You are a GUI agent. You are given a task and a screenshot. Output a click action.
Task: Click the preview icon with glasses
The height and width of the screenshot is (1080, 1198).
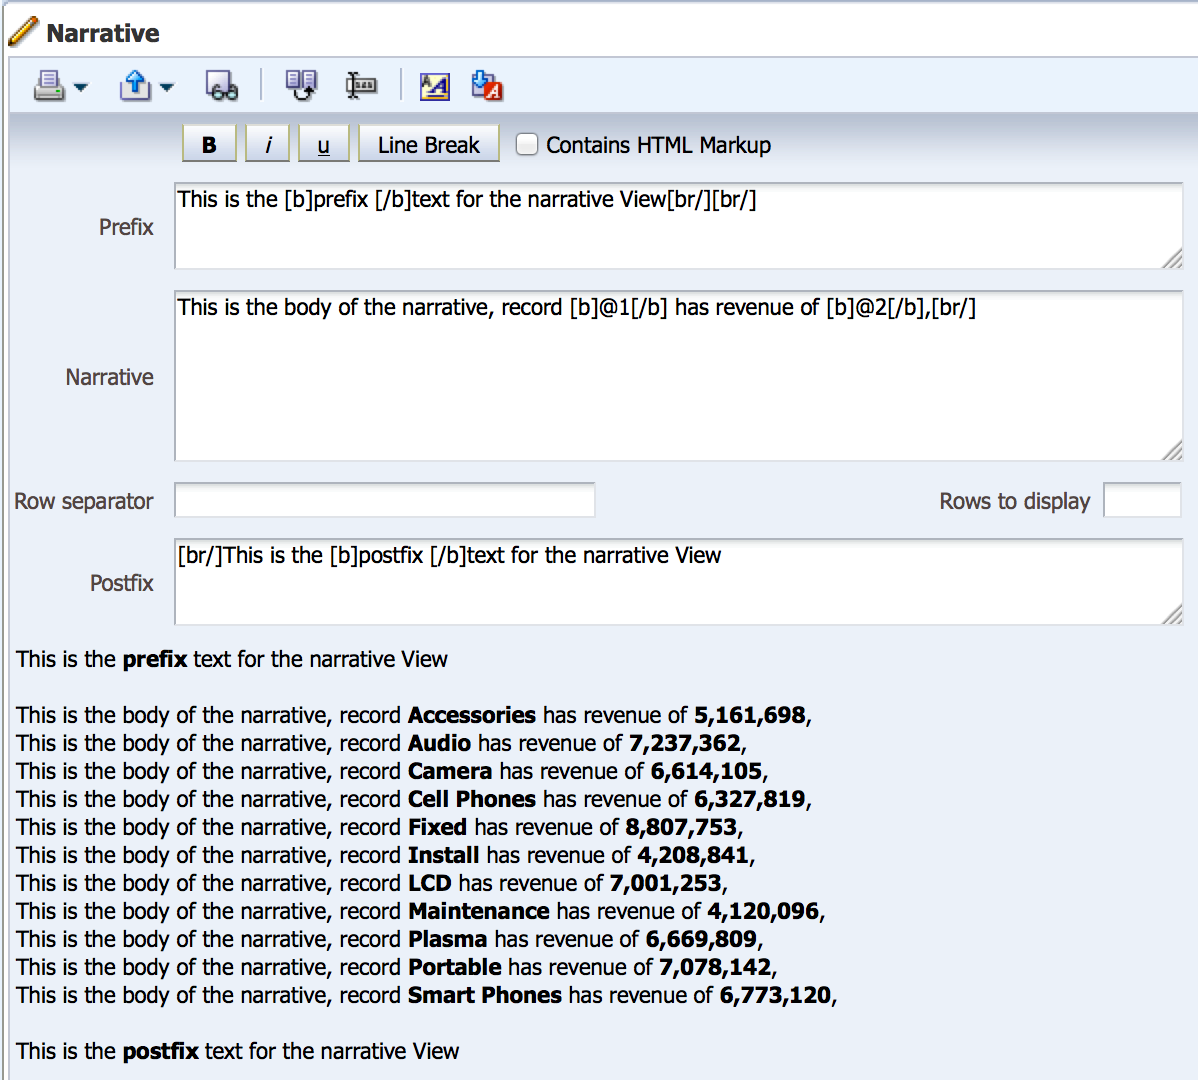tap(222, 86)
